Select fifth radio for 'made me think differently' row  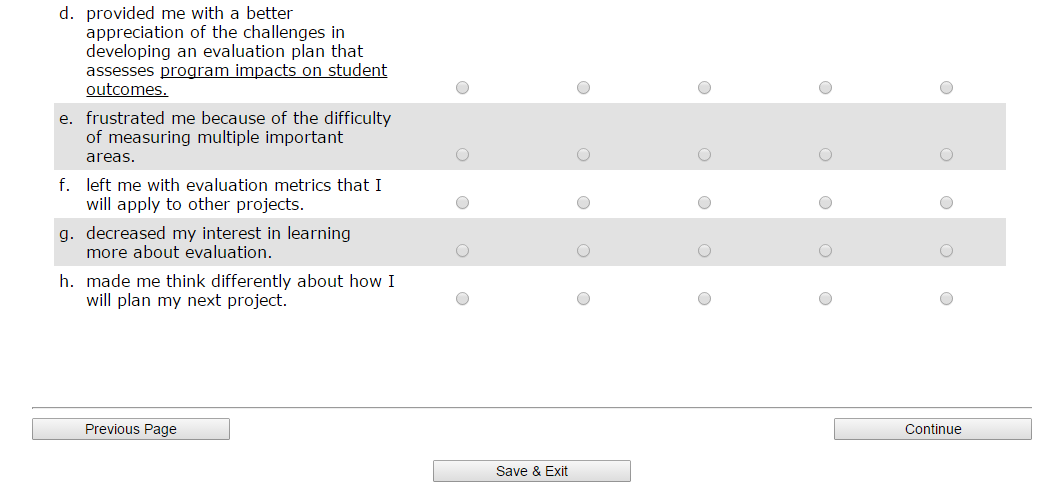[x=946, y=299]
